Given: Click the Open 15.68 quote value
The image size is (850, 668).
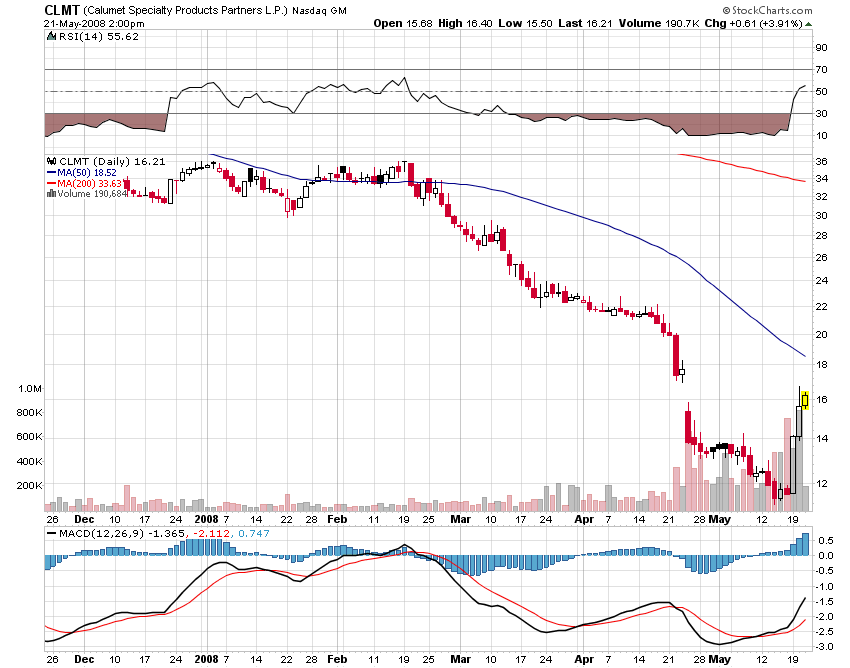Looking at the screenshot, I should (x=403, y=23).
